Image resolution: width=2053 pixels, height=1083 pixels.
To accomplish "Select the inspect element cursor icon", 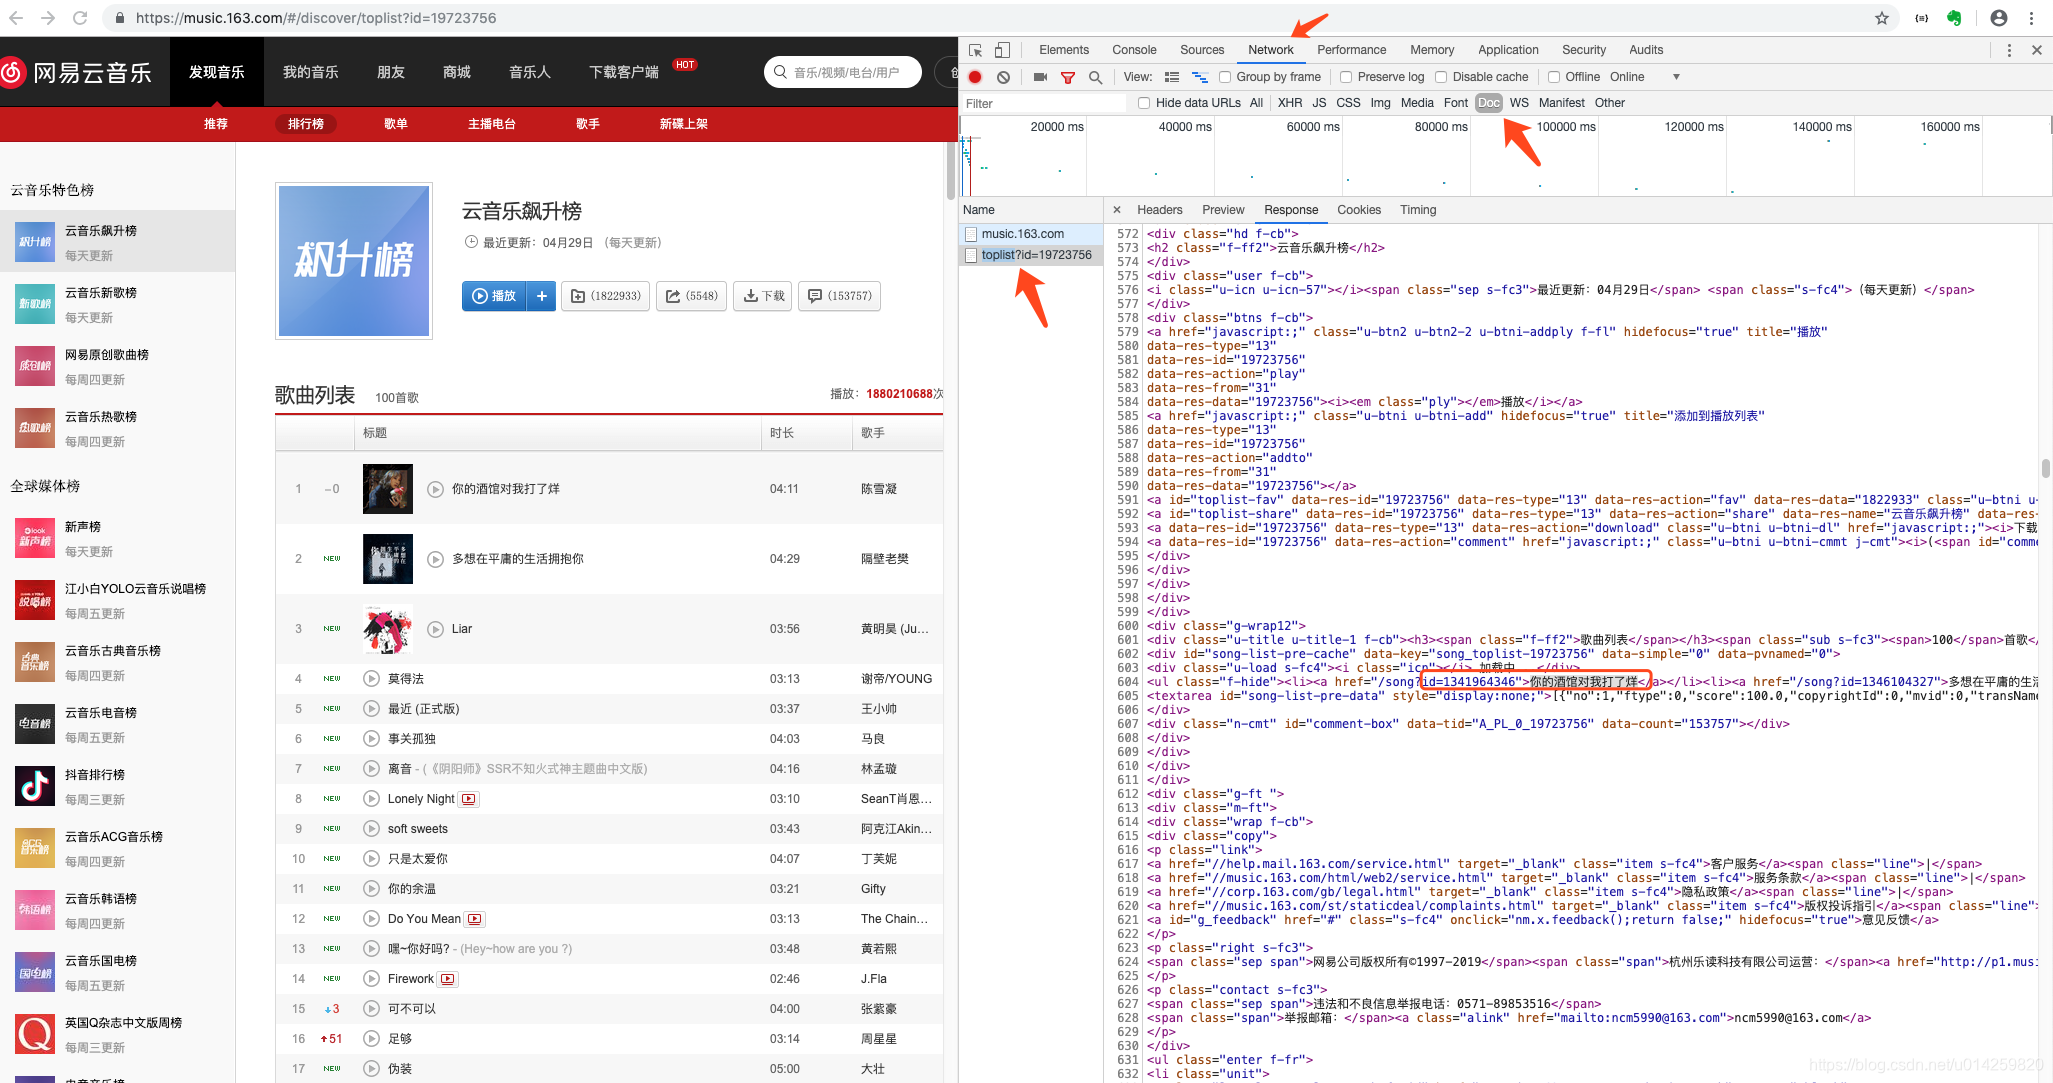I will point(975,50).
